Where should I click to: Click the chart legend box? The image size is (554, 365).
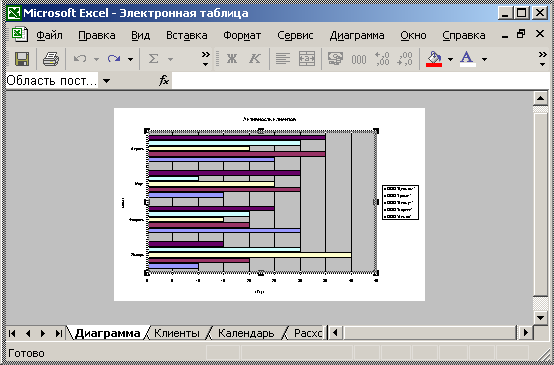pyautogui.click(x=400, y=202)
